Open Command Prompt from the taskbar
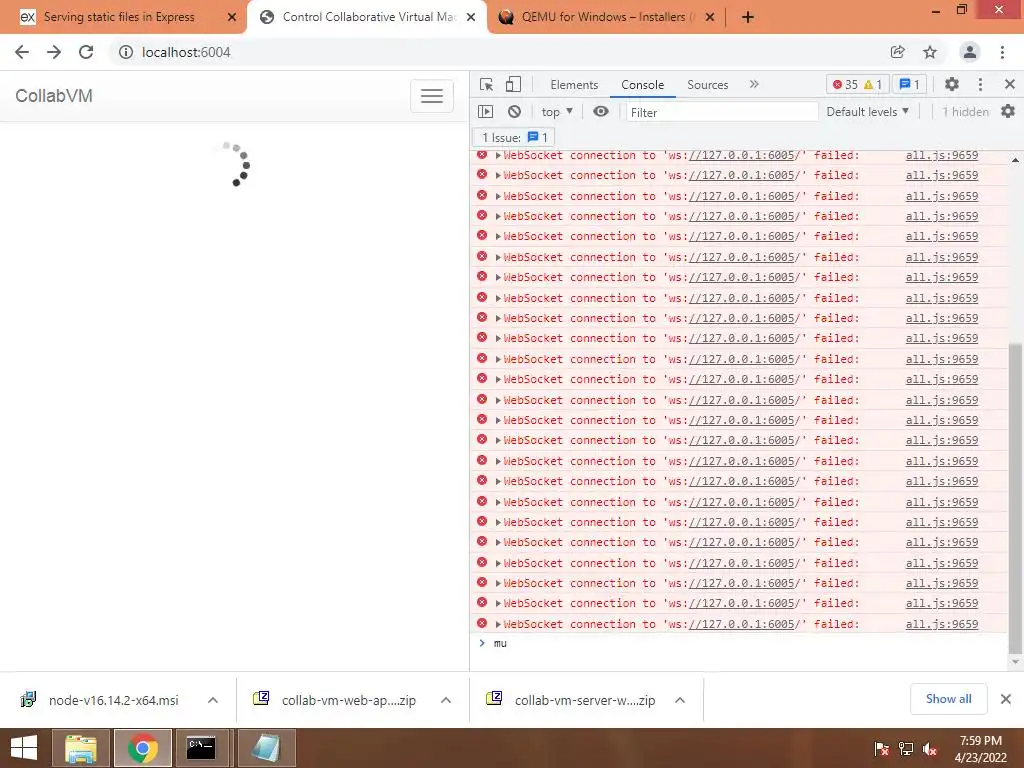Screen dimensions: 1024x768 (x=201, y=748)
